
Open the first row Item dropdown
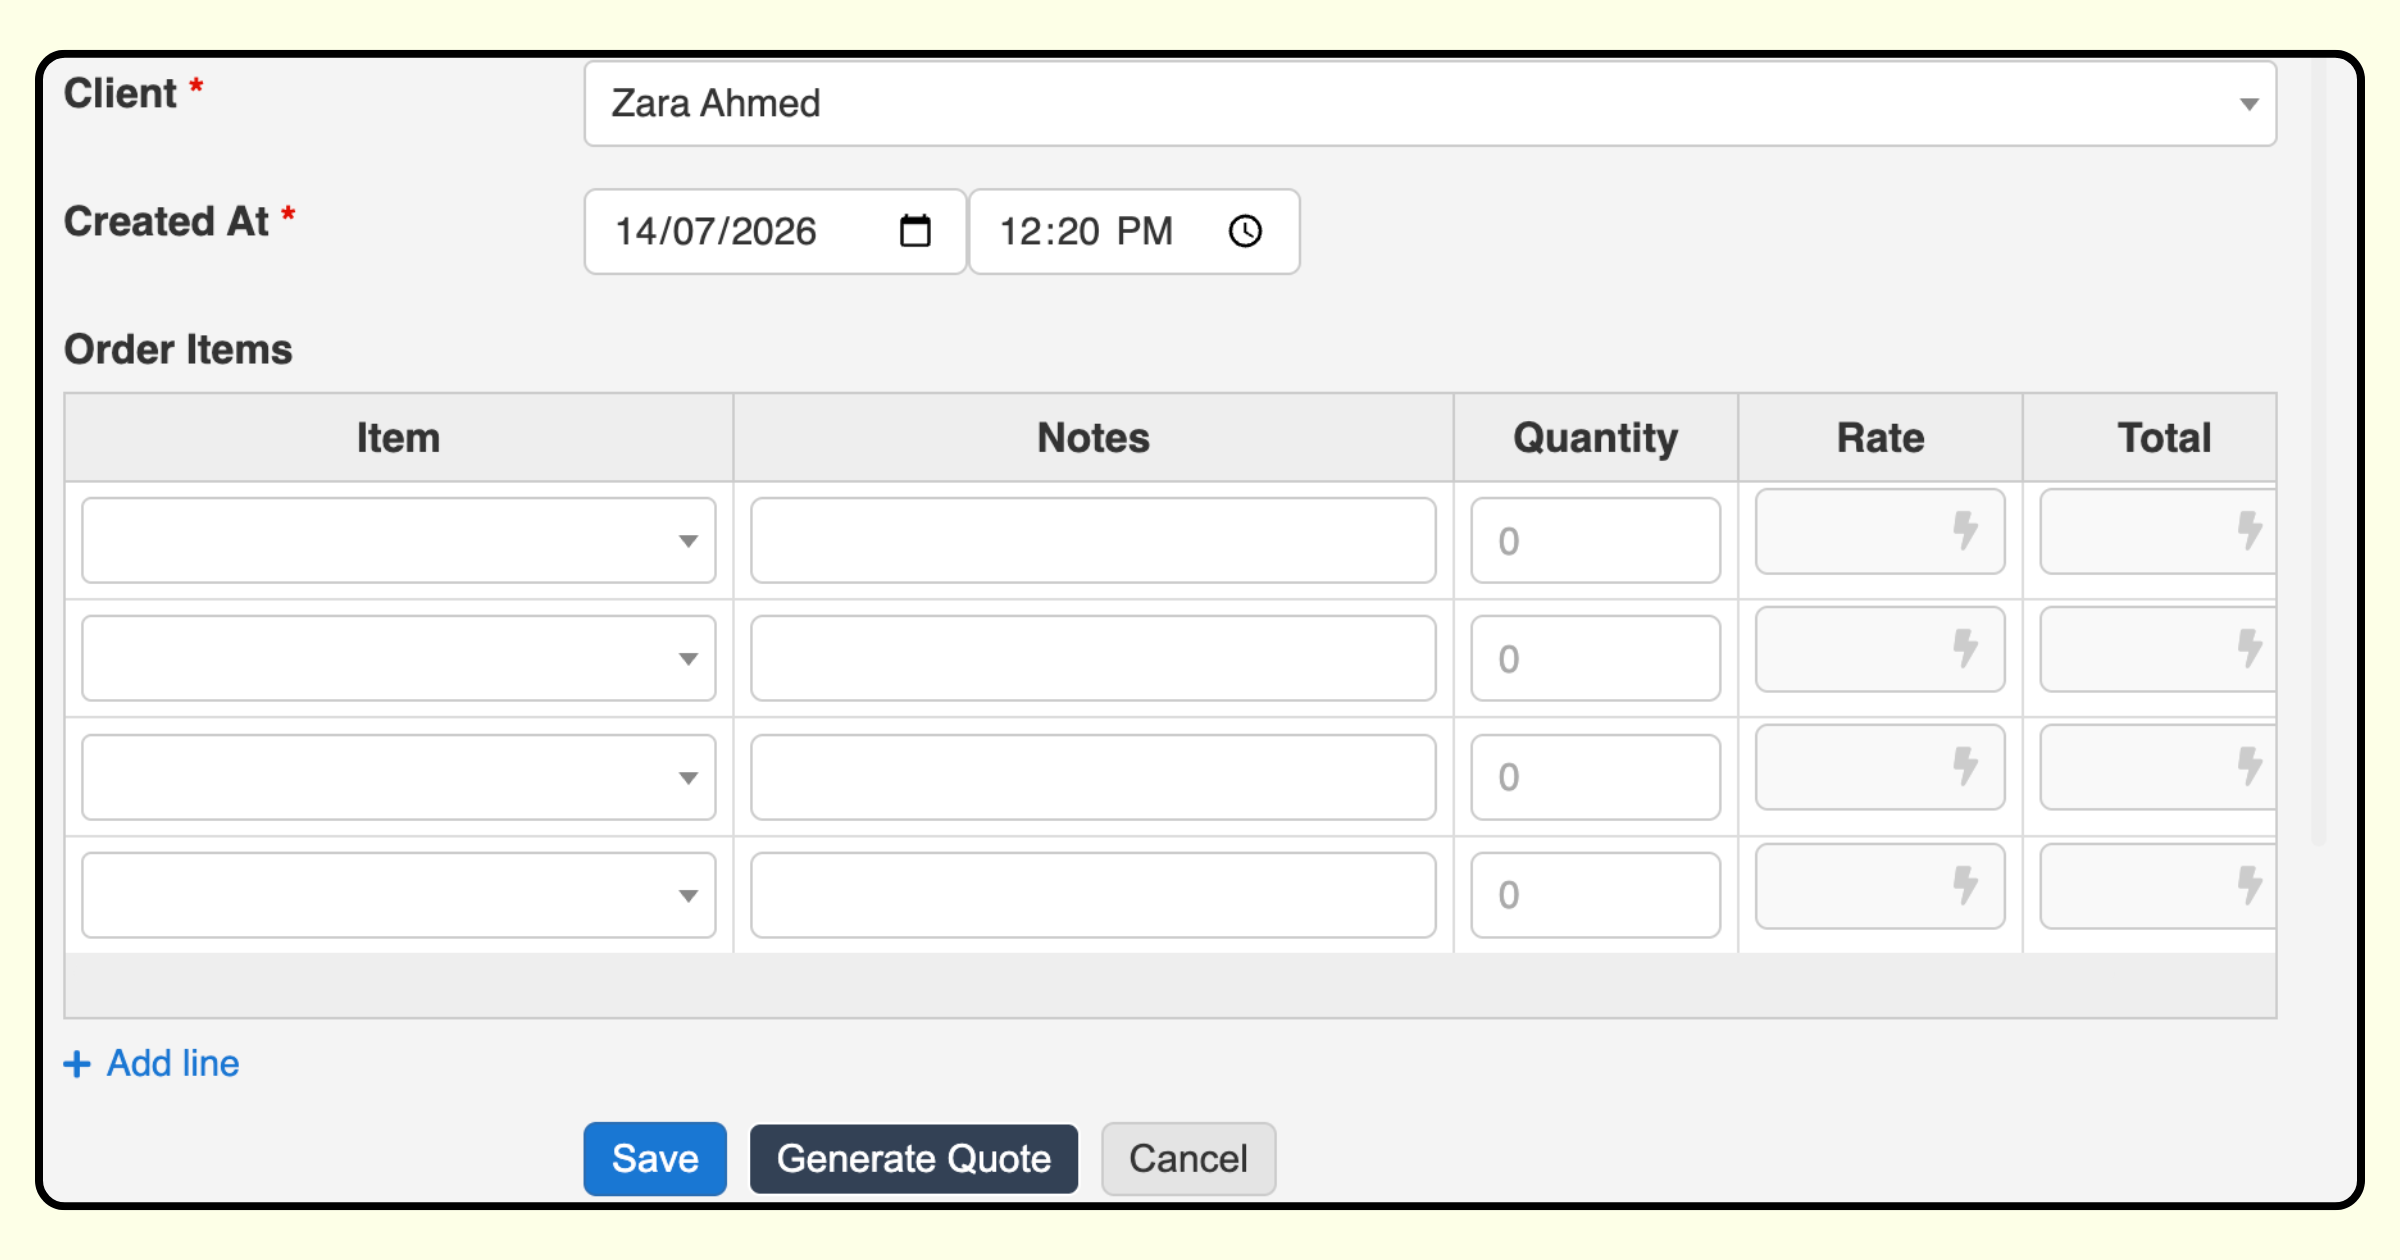point(398,540)
